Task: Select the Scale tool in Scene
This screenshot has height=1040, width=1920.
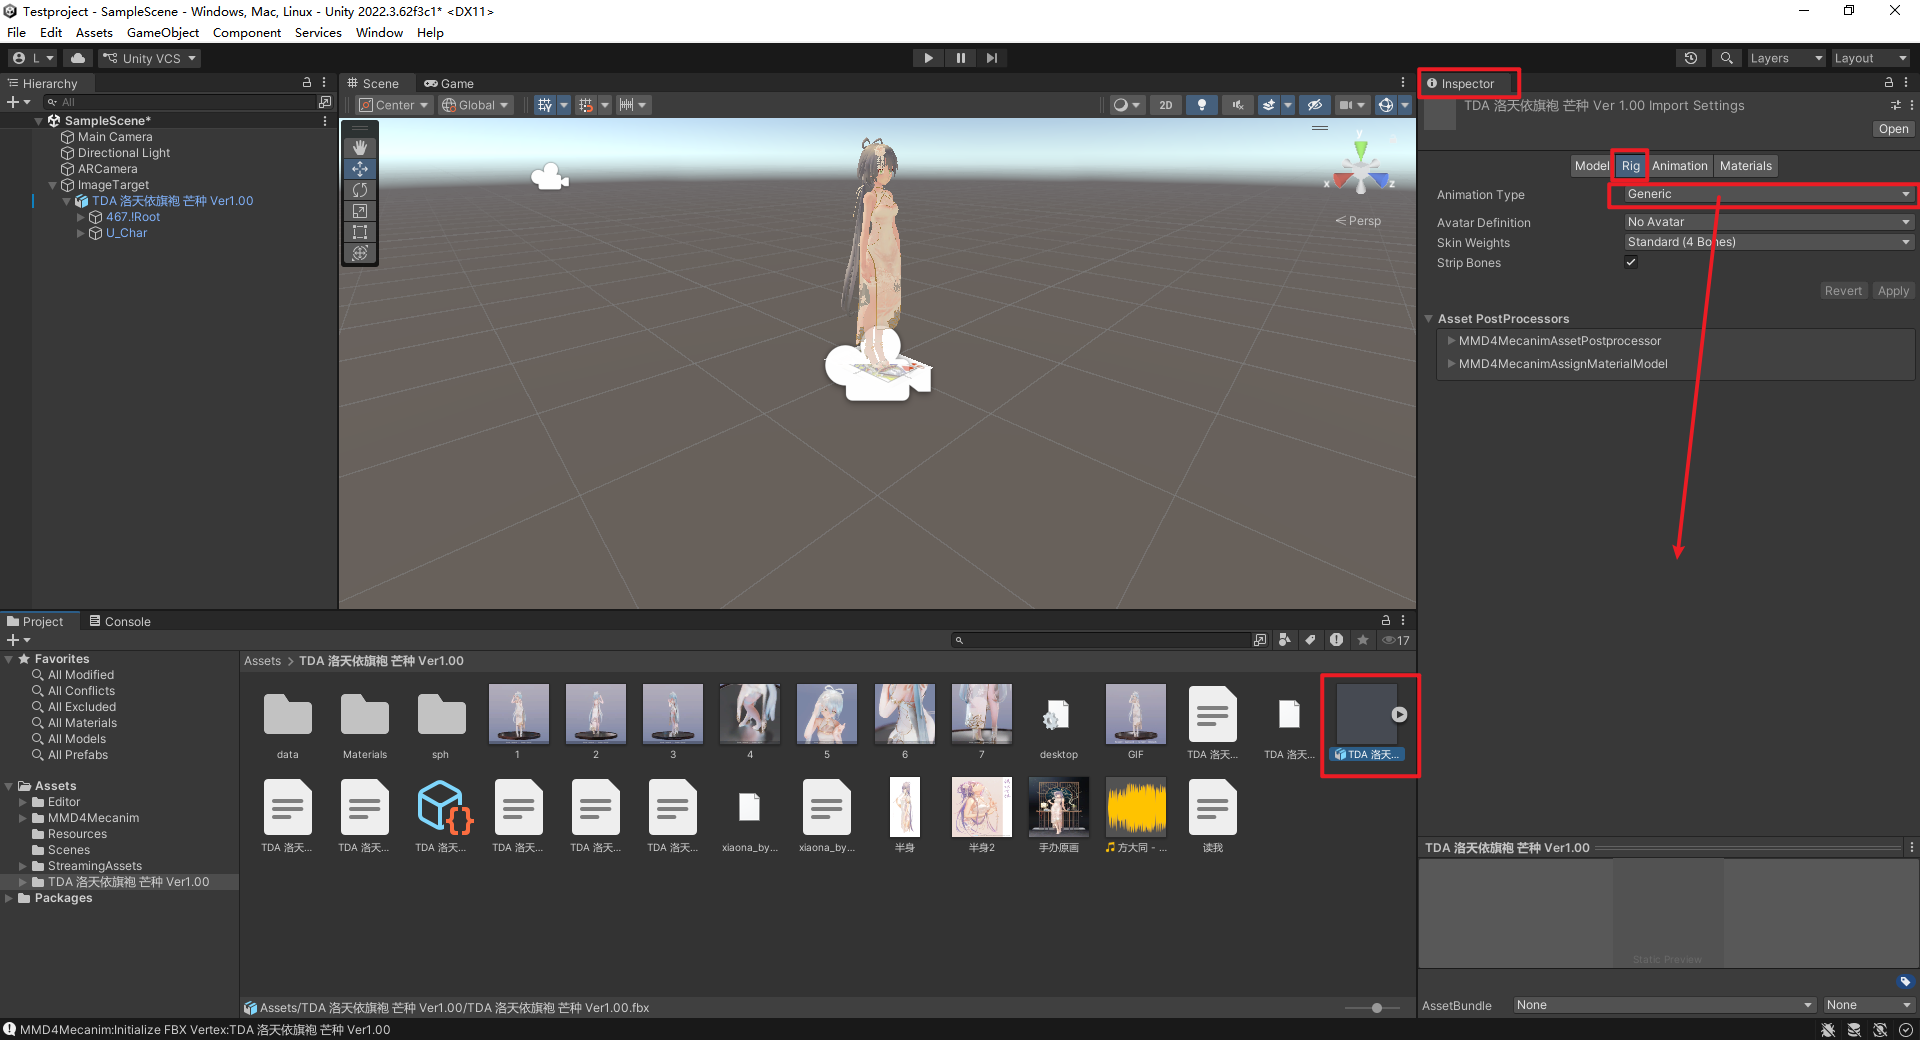Action: [360, 211]
